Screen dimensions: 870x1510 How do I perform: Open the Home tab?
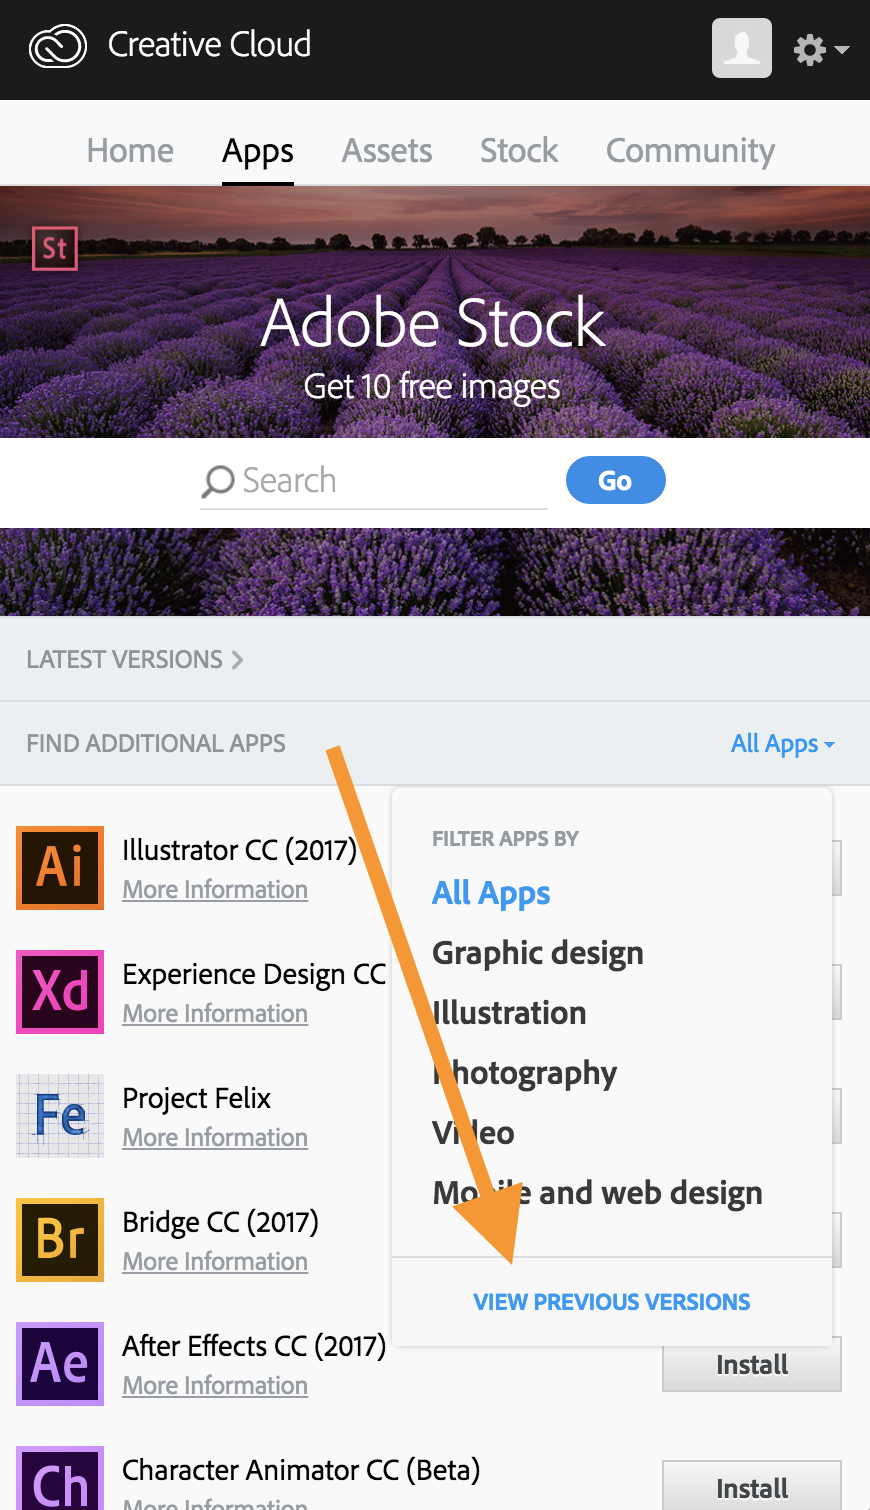point(130,151)
